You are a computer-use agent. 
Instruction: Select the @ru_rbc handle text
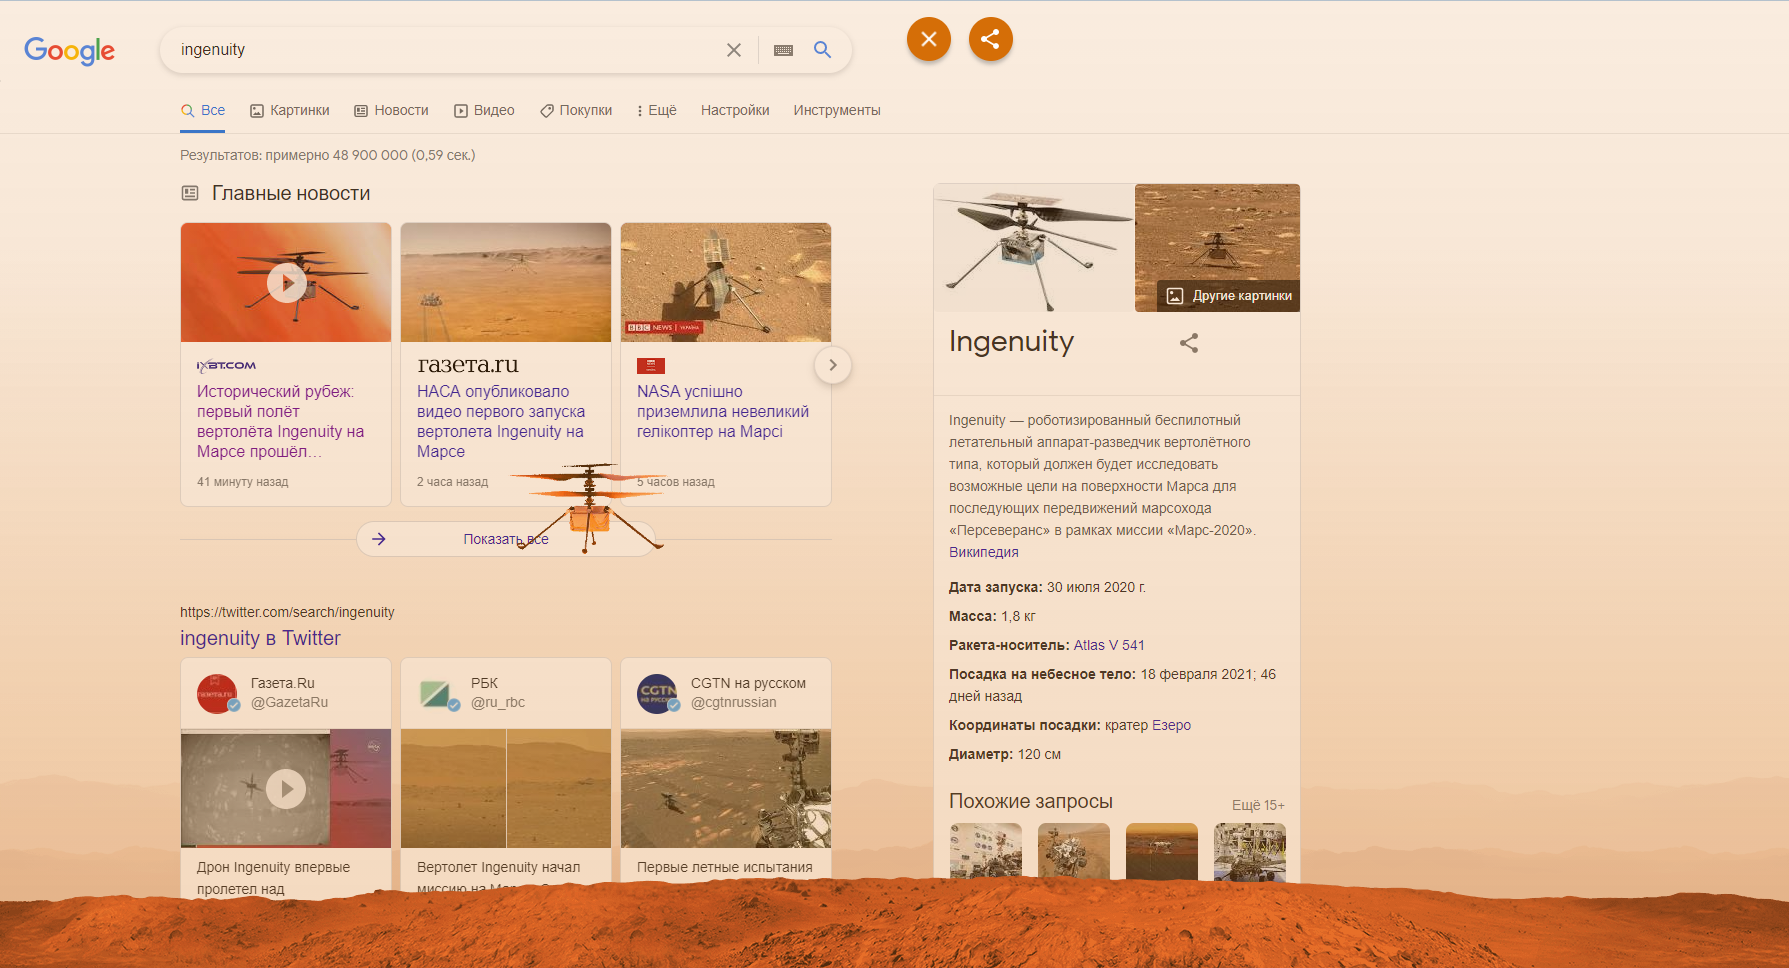[x=498, y=703]
